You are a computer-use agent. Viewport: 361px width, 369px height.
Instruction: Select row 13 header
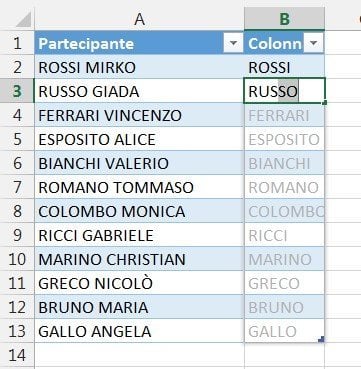tap(17, 331)
